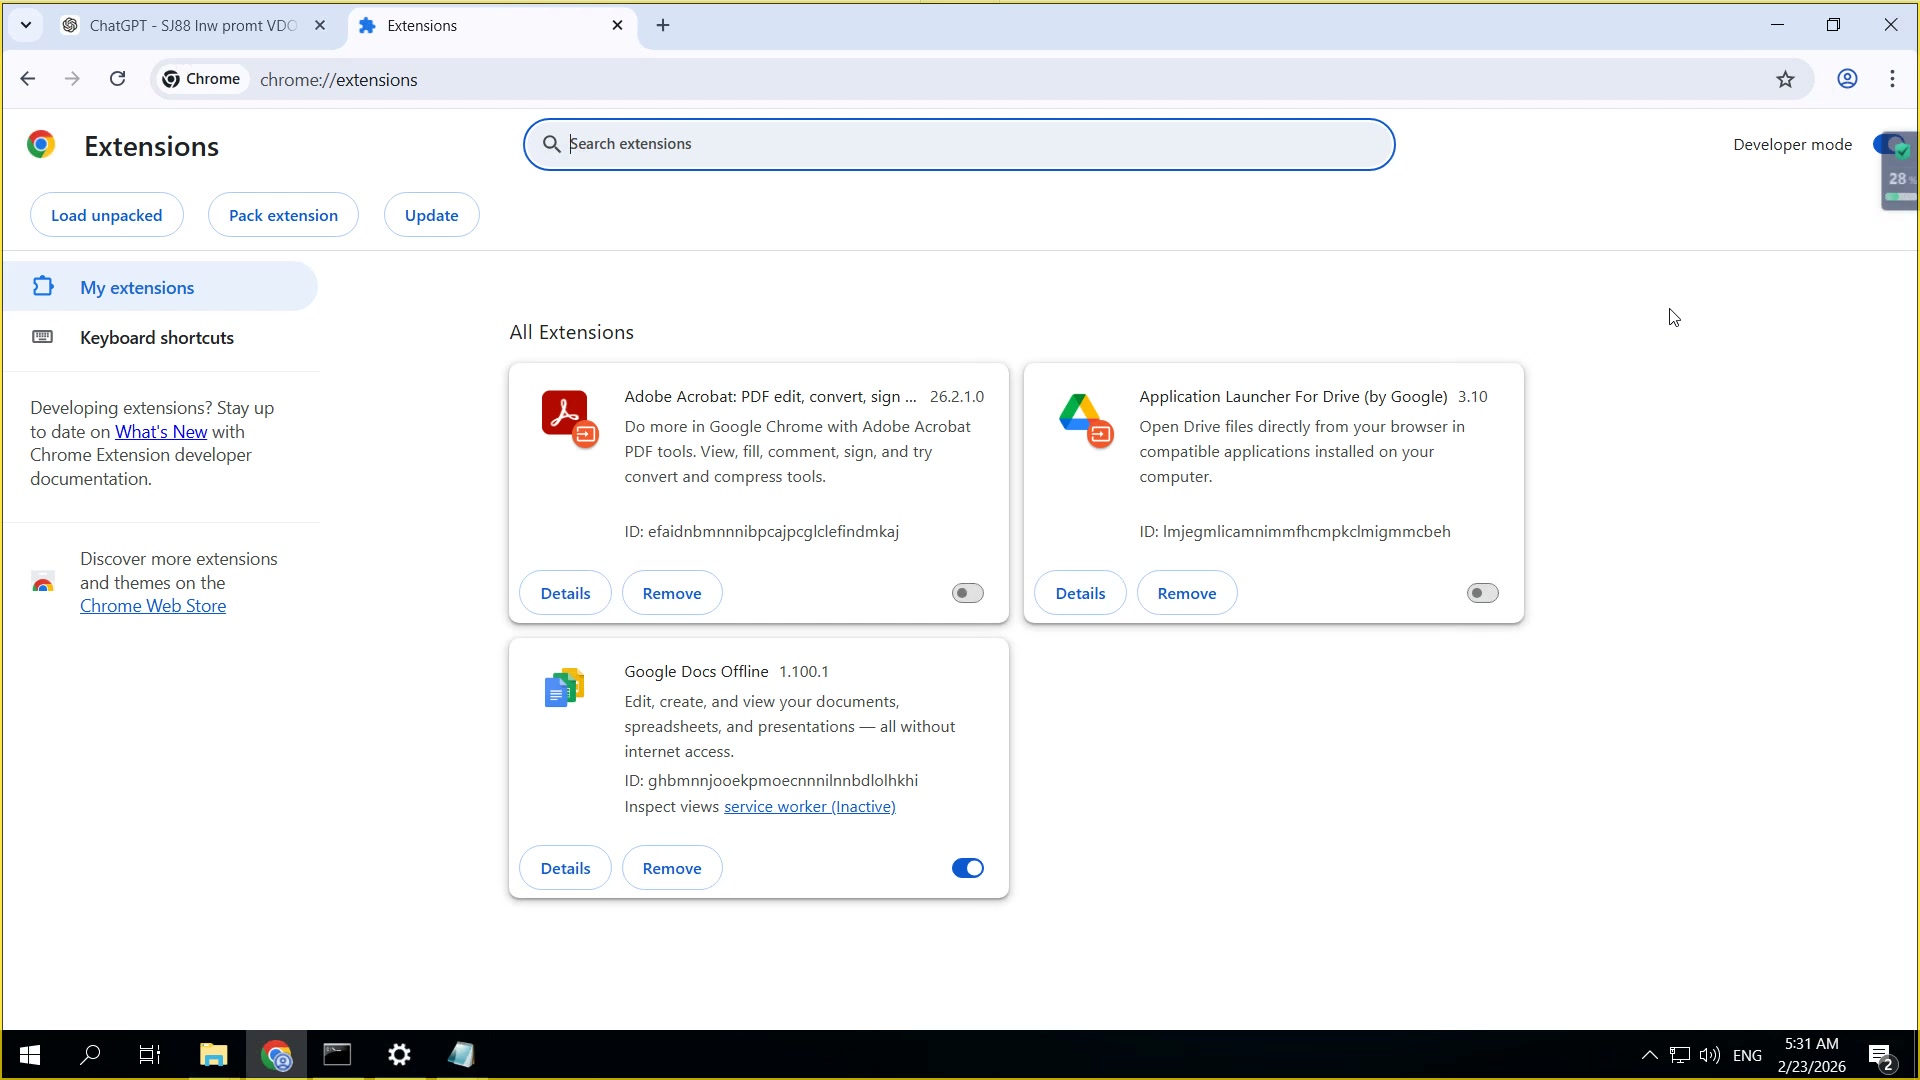Viewport: 1920px width, 1080px height.
Task: Click the Keyboard shortcuts icon in sidebar
Action: click(42, 337)
